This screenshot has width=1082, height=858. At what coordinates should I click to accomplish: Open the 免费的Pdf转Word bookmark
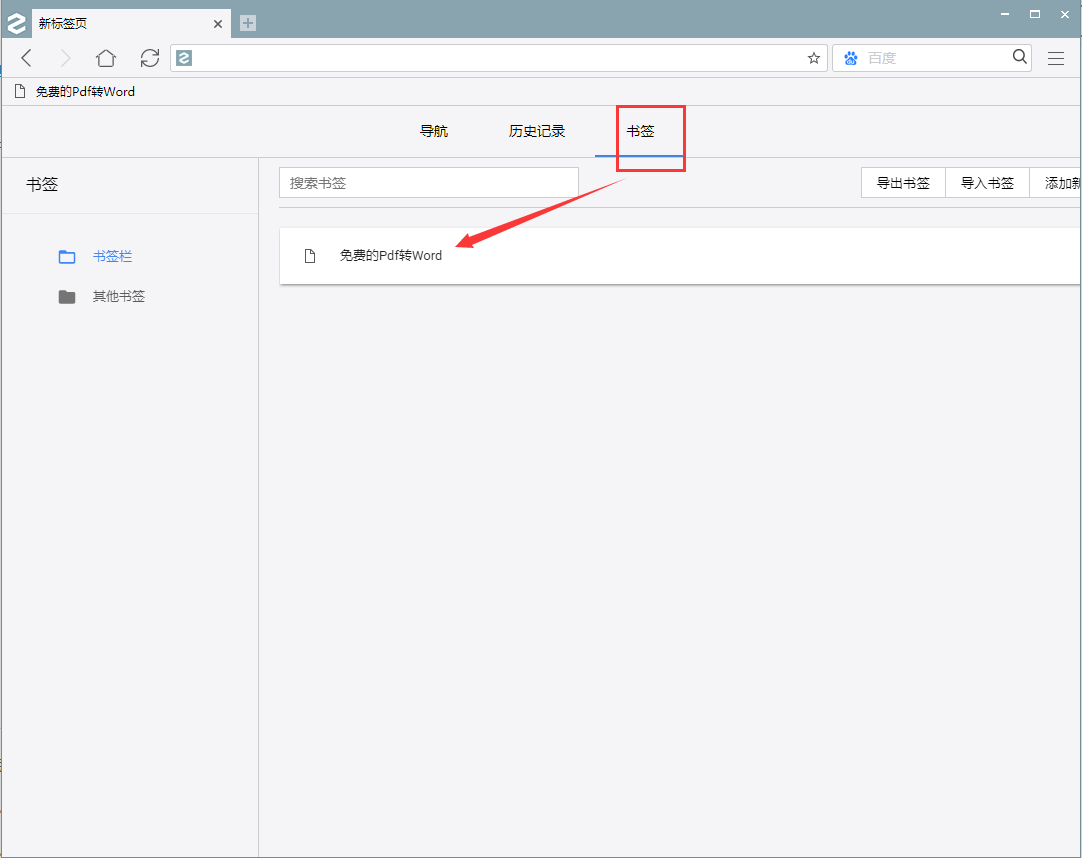[391, 255]
